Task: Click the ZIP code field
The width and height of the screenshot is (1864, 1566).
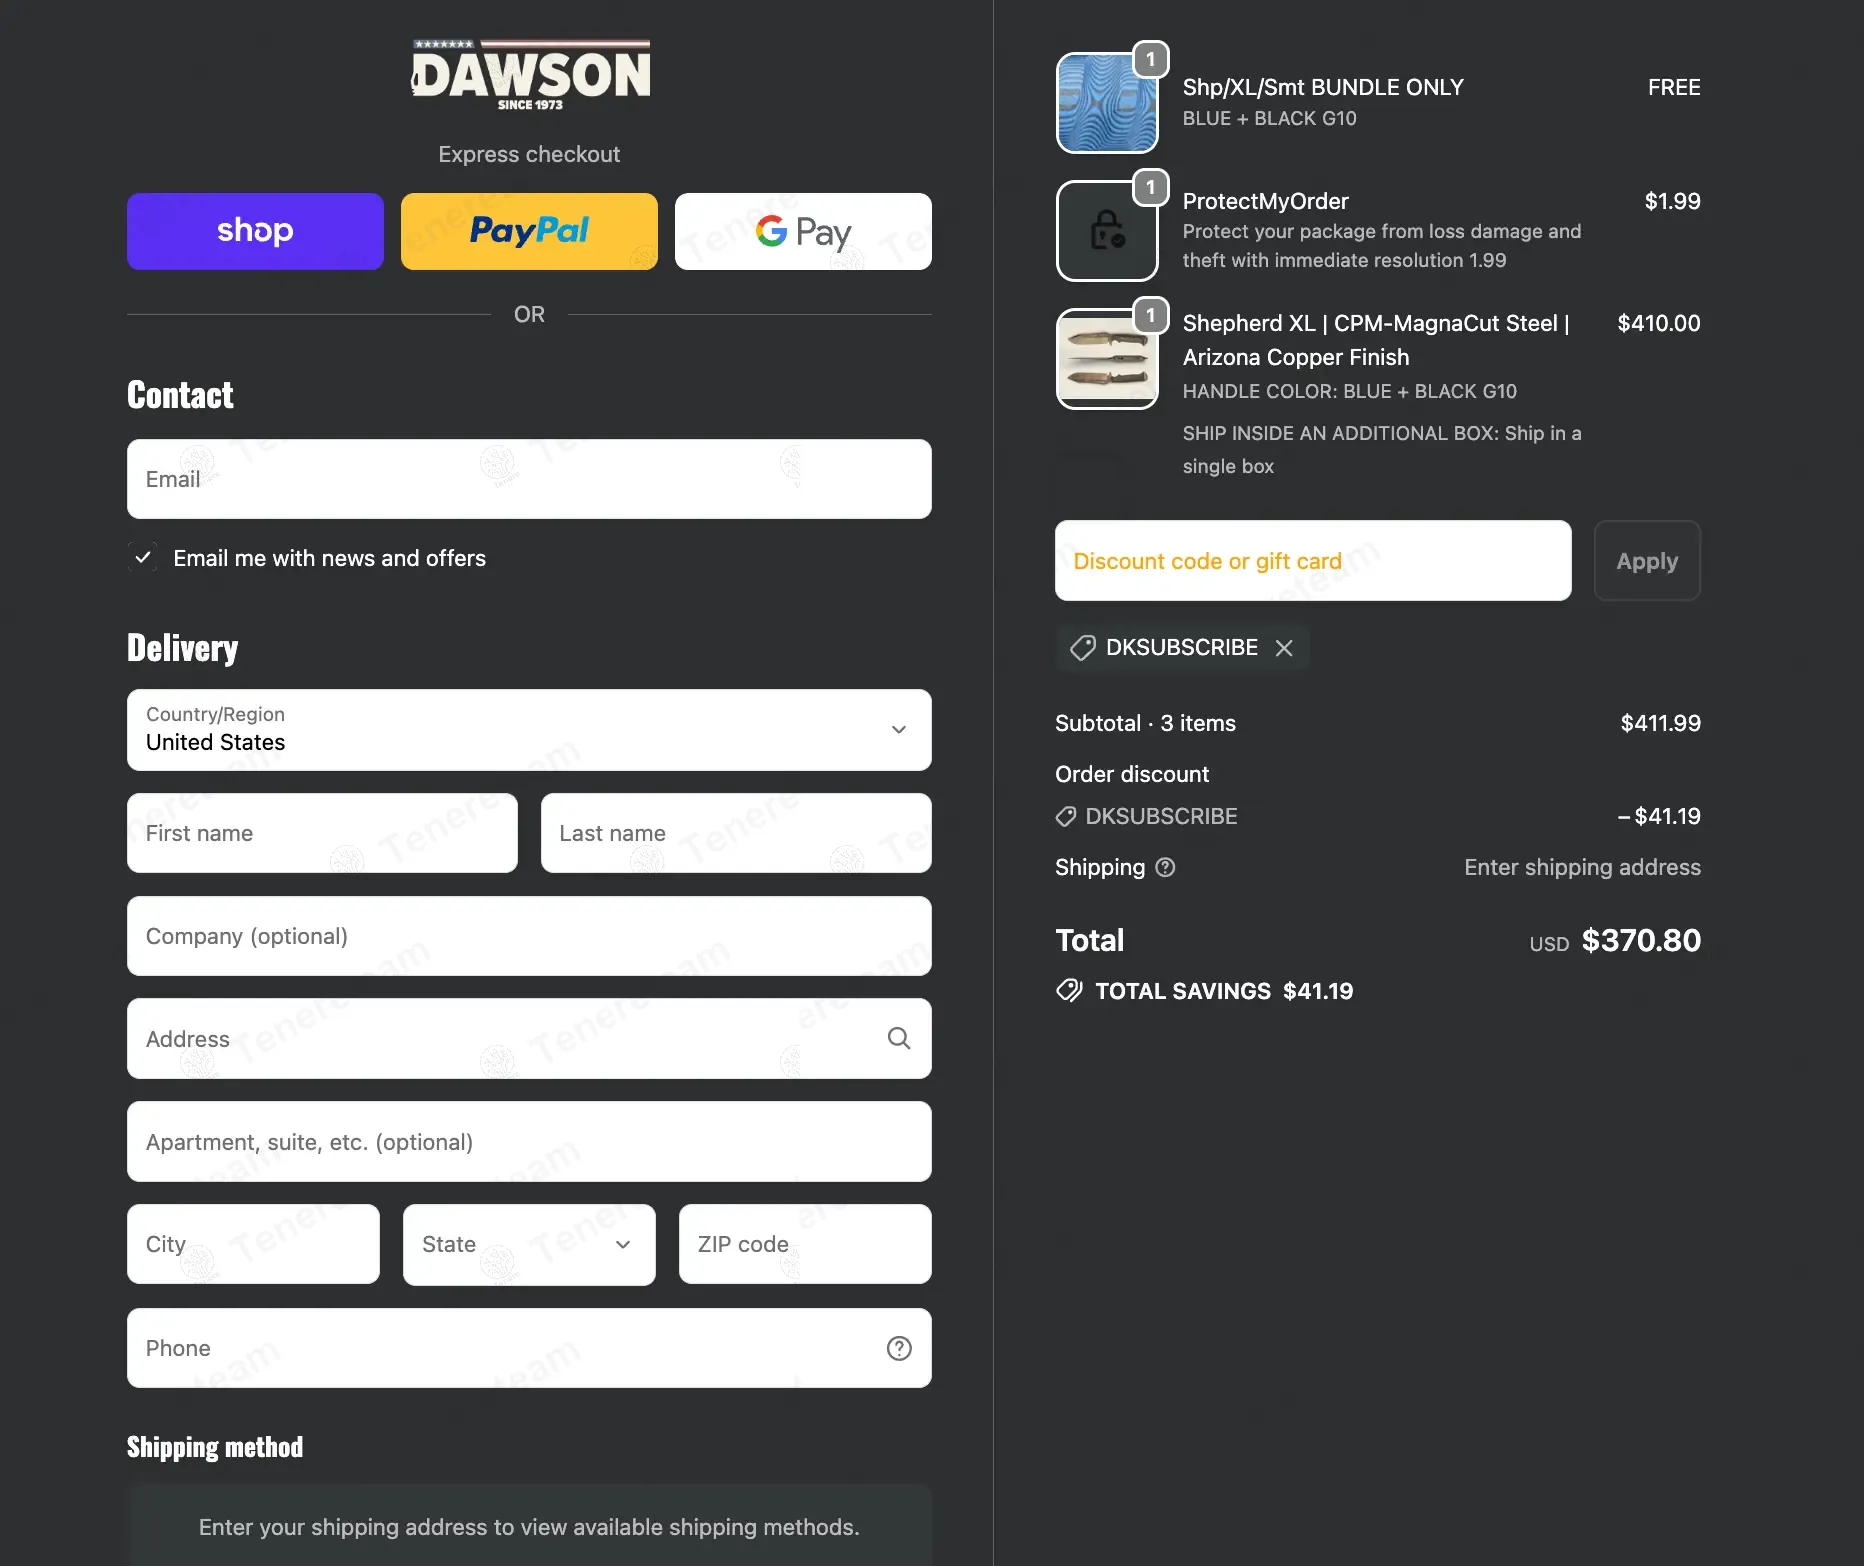Action: [805, 1244]
